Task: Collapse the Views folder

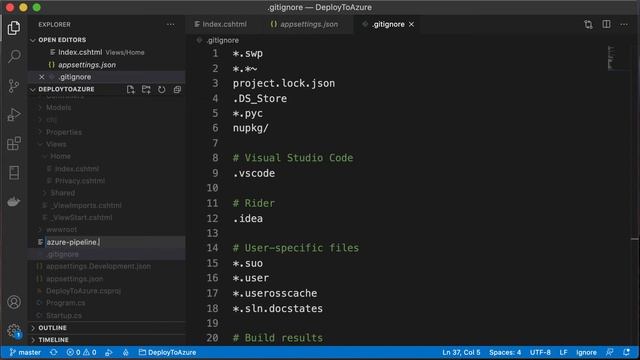Action: (56, 144)
